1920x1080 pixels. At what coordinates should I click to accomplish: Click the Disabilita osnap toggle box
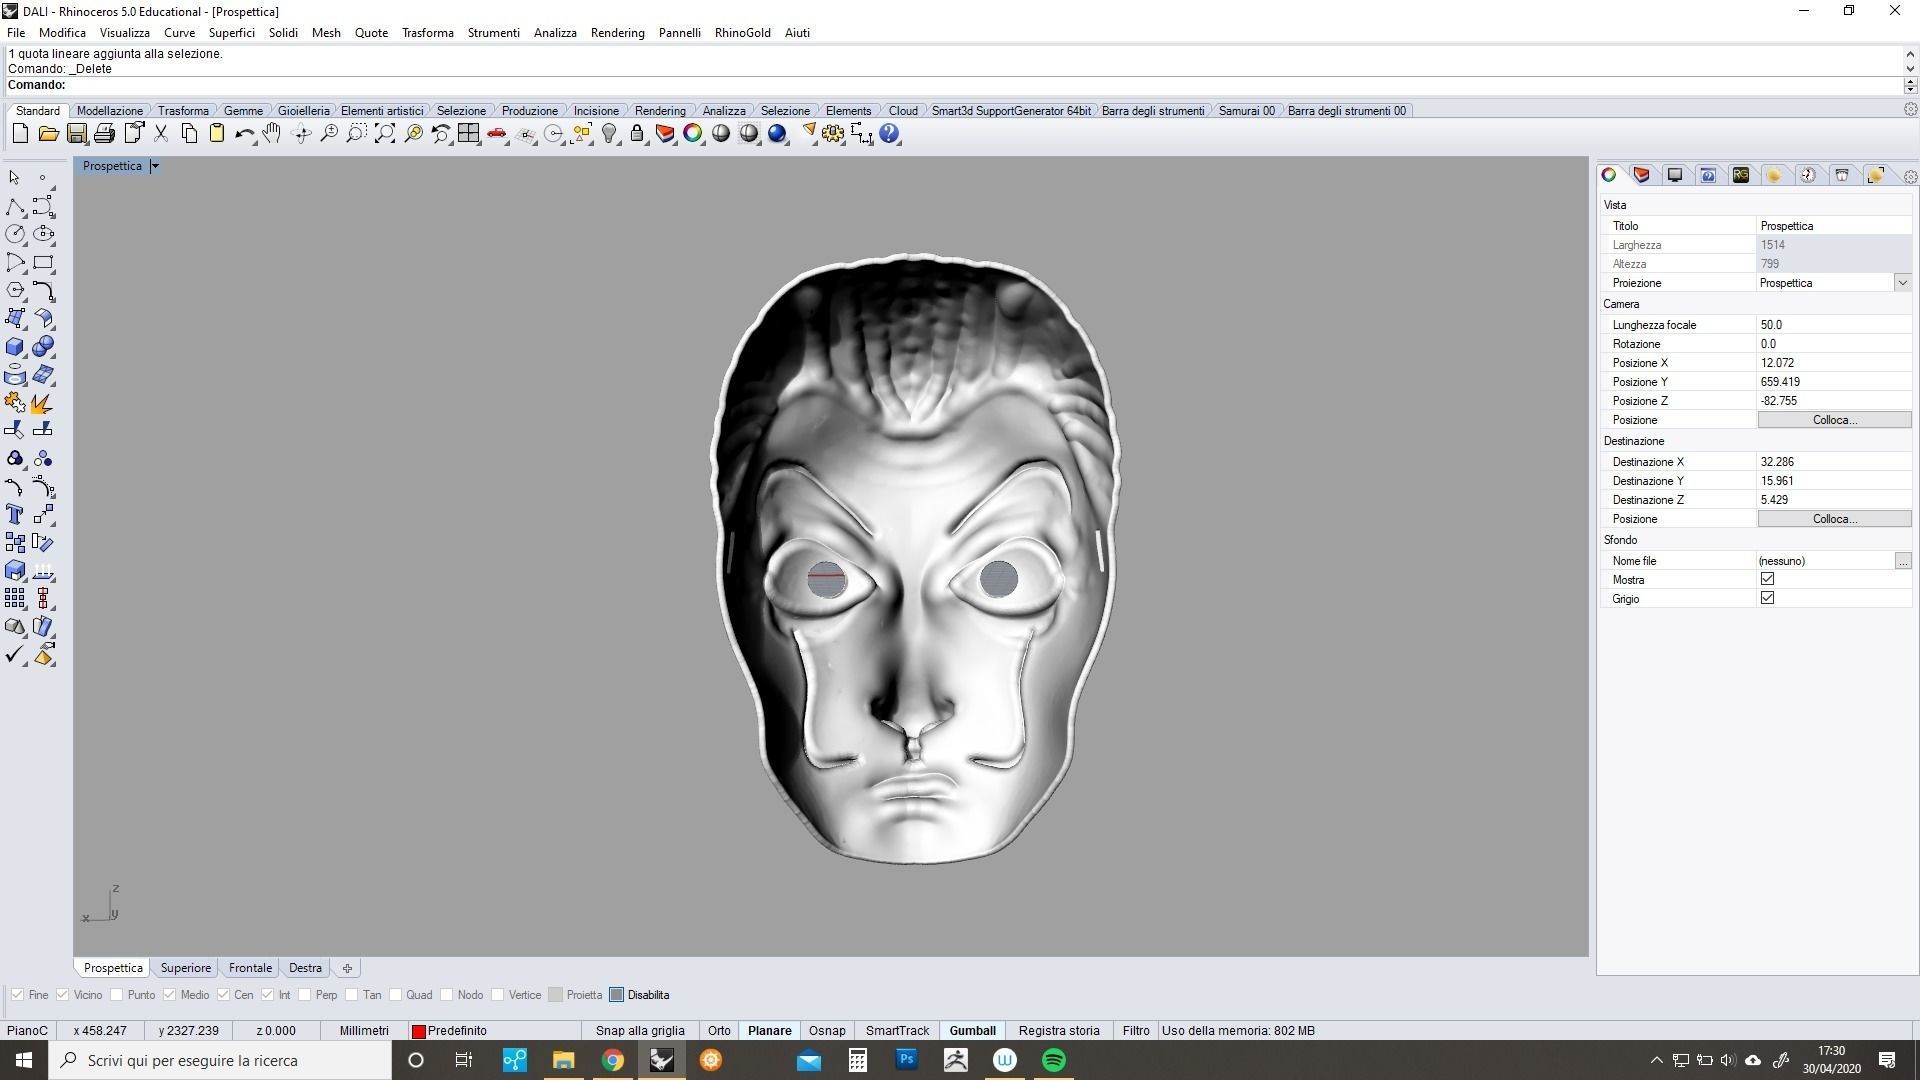click(x=617, y=995)
